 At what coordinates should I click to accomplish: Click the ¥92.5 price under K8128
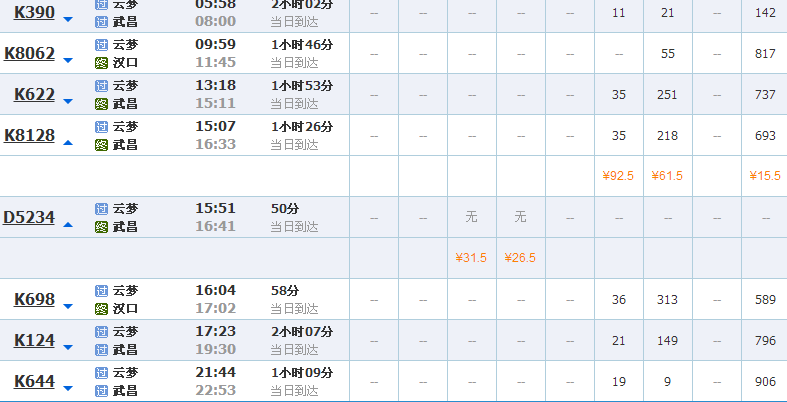coord(618,176)
